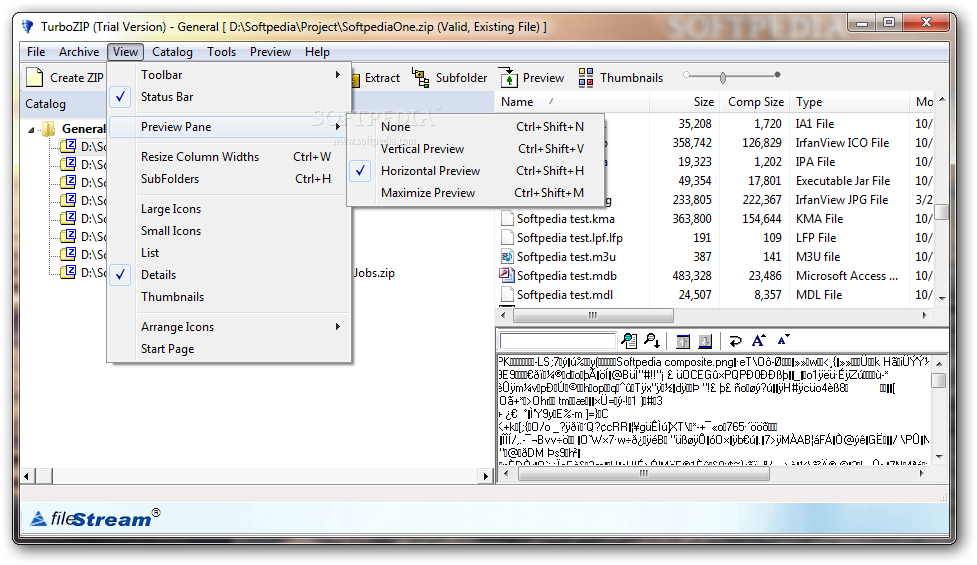
Task: Click the Create ZIP toolbar icon
Action: tap(35, 77)
